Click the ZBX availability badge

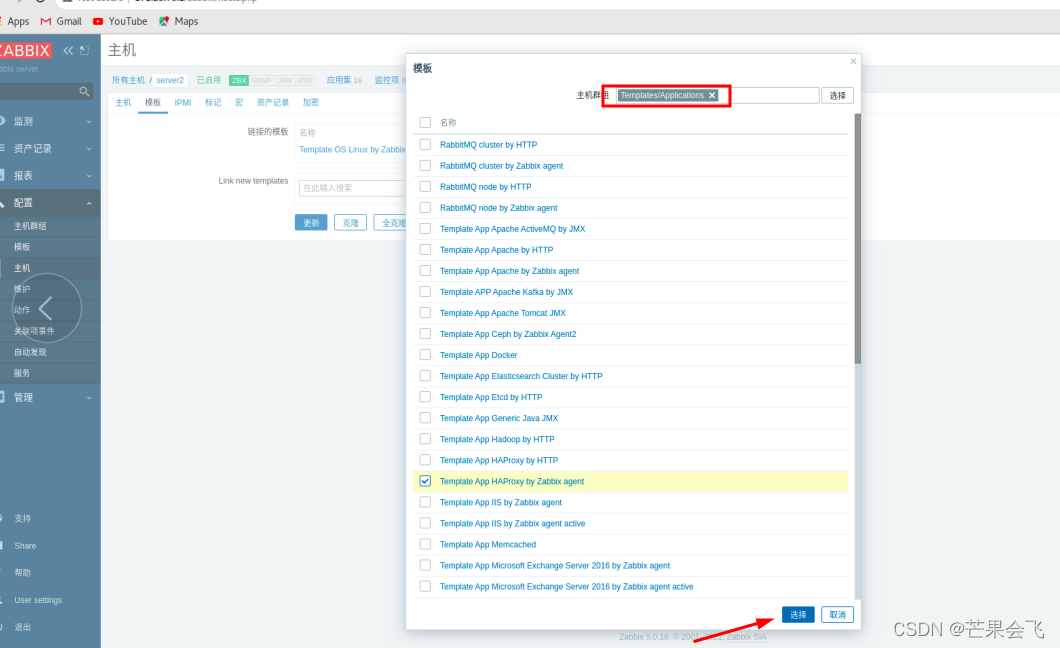[x=239, y=80]
